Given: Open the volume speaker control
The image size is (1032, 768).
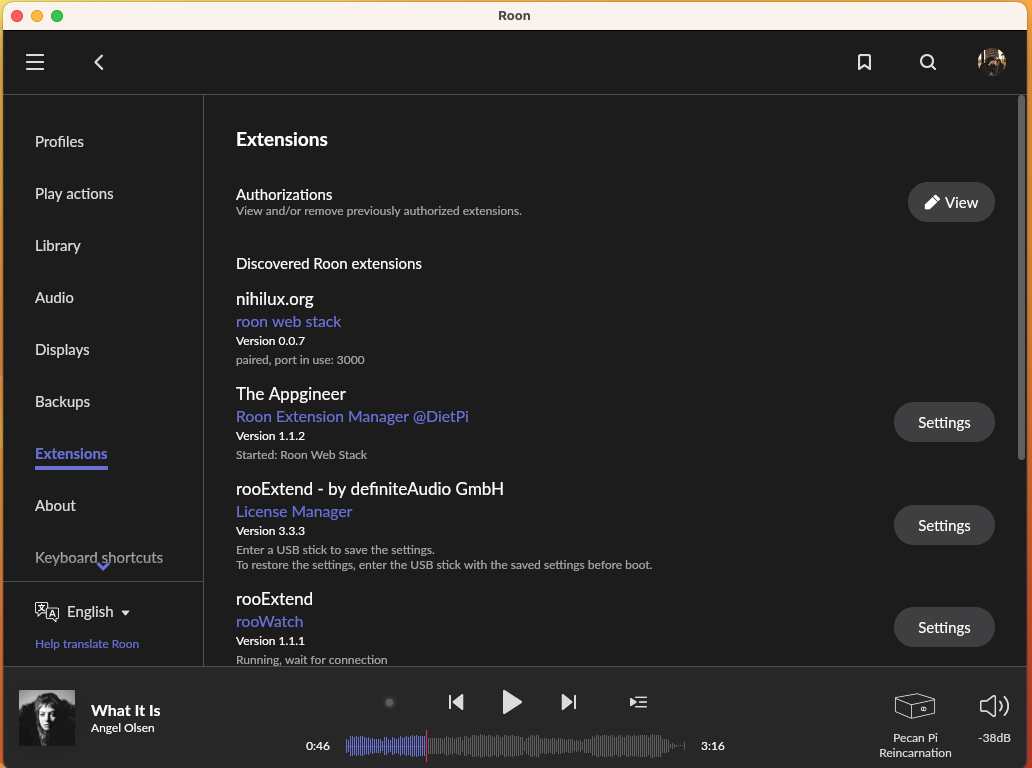Looking at the screenshot, I should pyautogui.click(x=994, y=706).
